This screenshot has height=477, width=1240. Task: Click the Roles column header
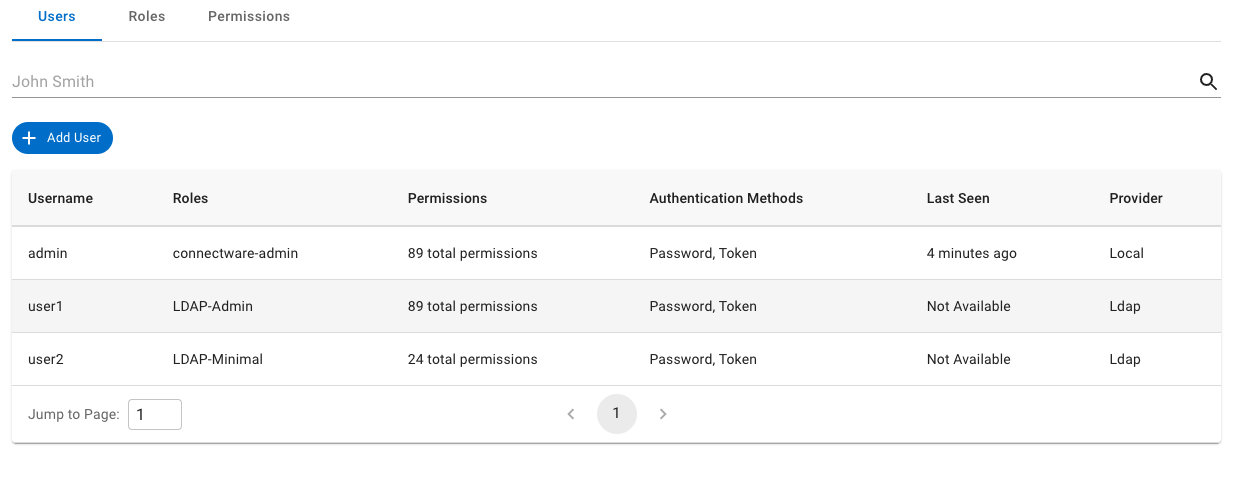[190, 198]
